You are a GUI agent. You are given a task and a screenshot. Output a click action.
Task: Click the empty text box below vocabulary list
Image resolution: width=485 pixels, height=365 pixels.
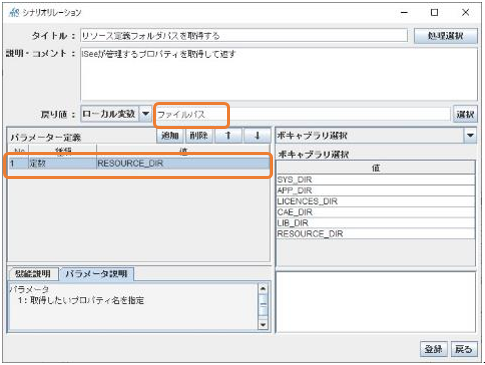coord(376,302)
